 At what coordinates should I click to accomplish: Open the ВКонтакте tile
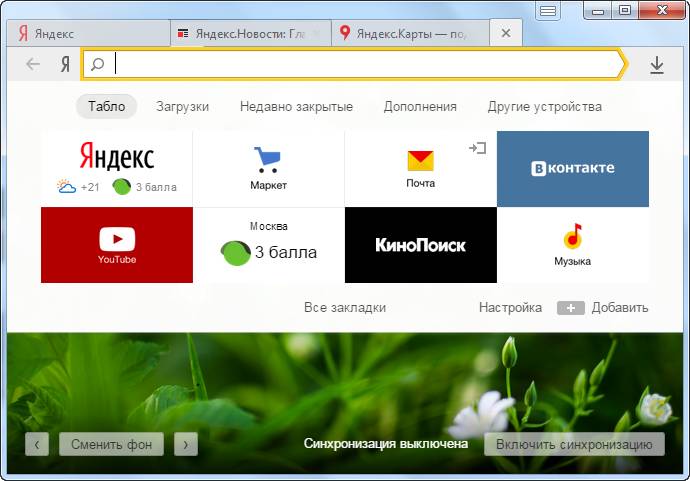572,168
